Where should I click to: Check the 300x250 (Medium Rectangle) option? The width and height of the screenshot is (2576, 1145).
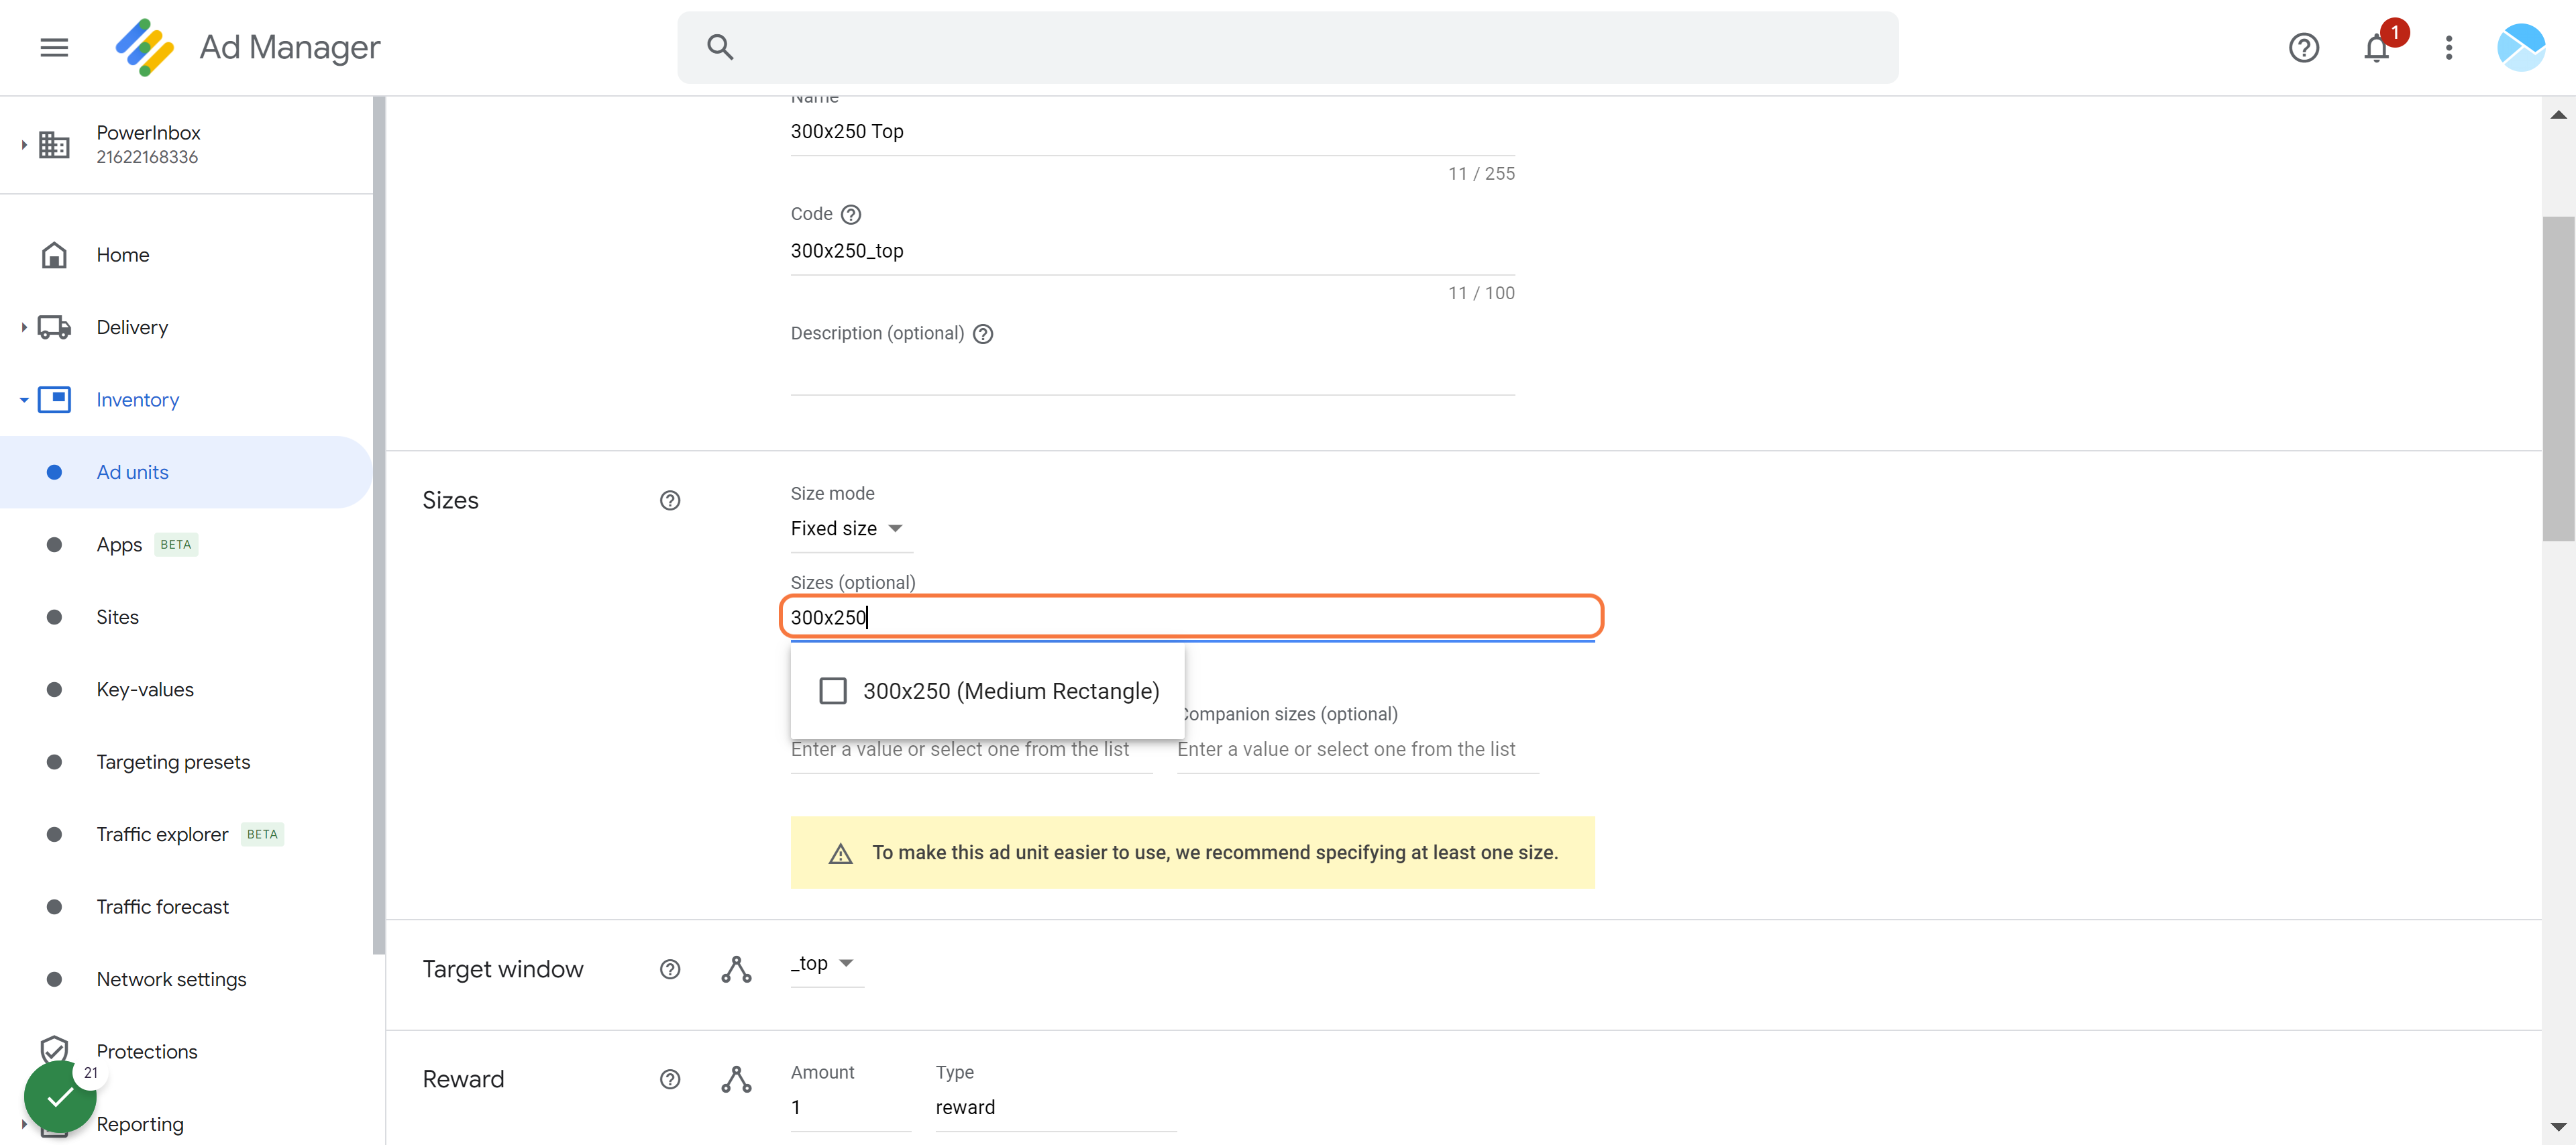pos(833,691)
